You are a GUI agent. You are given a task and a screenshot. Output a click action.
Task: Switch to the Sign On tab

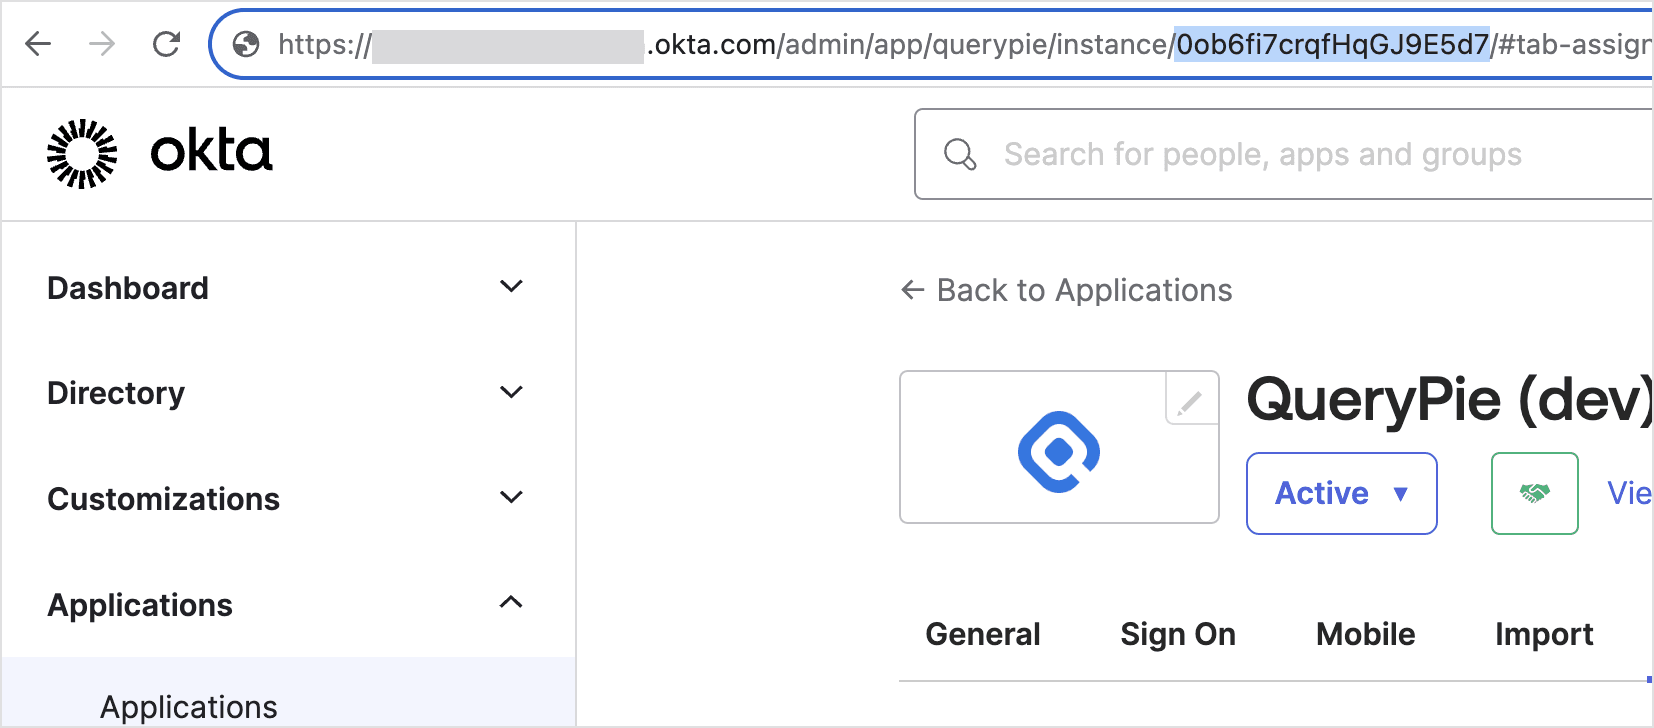(1177, 634)
